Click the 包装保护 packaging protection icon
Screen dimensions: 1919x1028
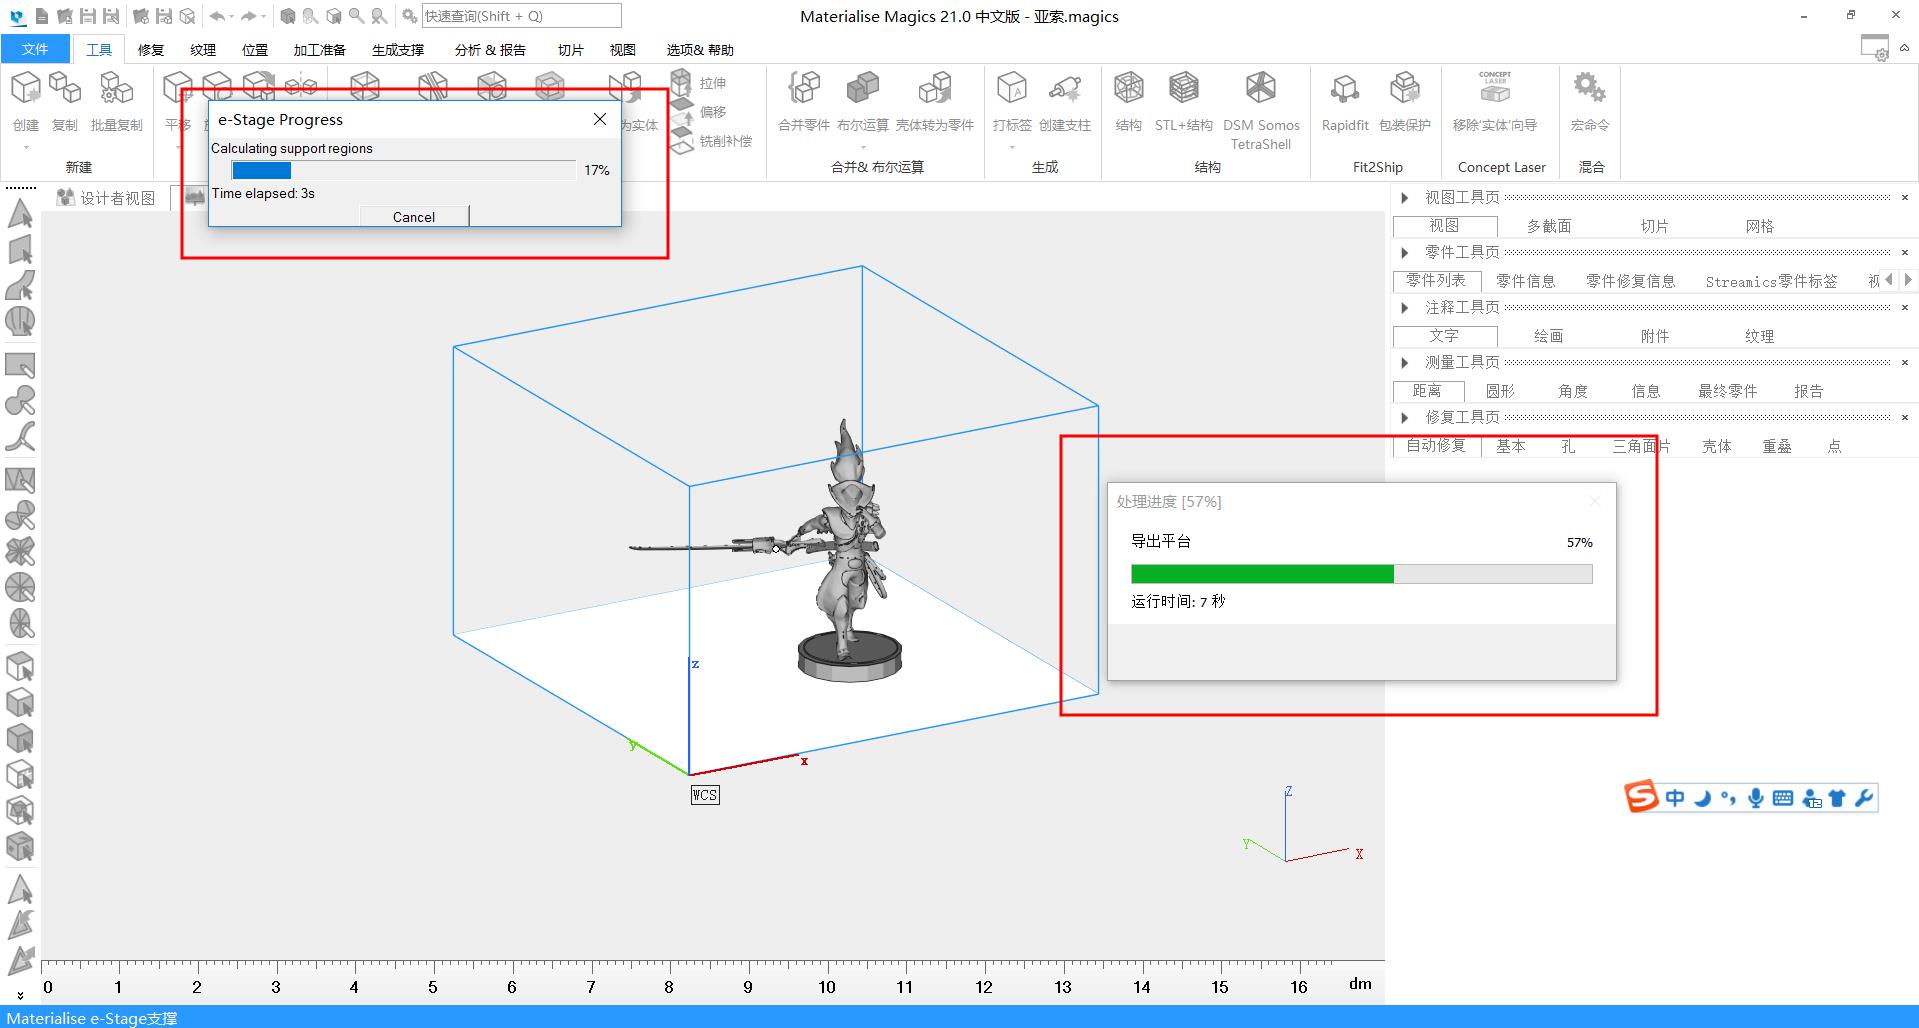click(1404, 90)
